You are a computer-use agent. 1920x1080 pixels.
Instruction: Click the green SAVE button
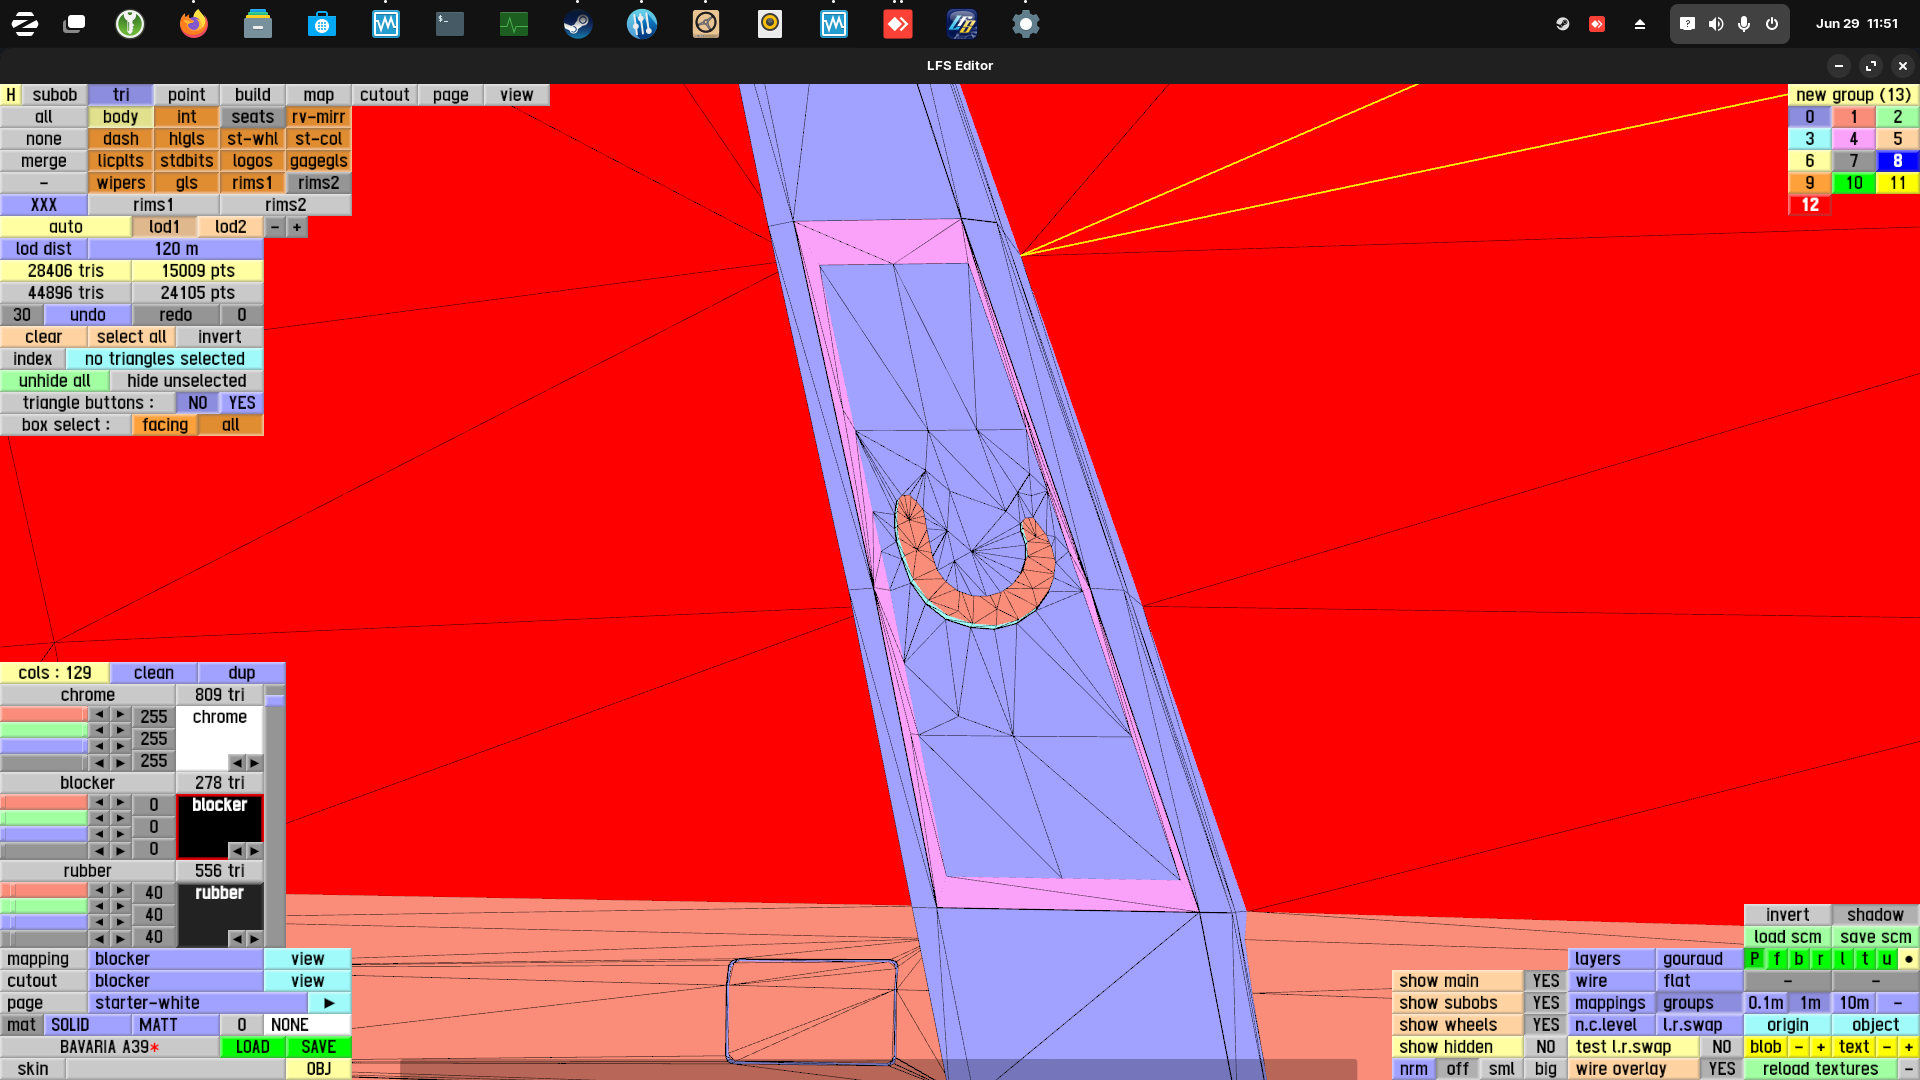(x=318, y=1047)
